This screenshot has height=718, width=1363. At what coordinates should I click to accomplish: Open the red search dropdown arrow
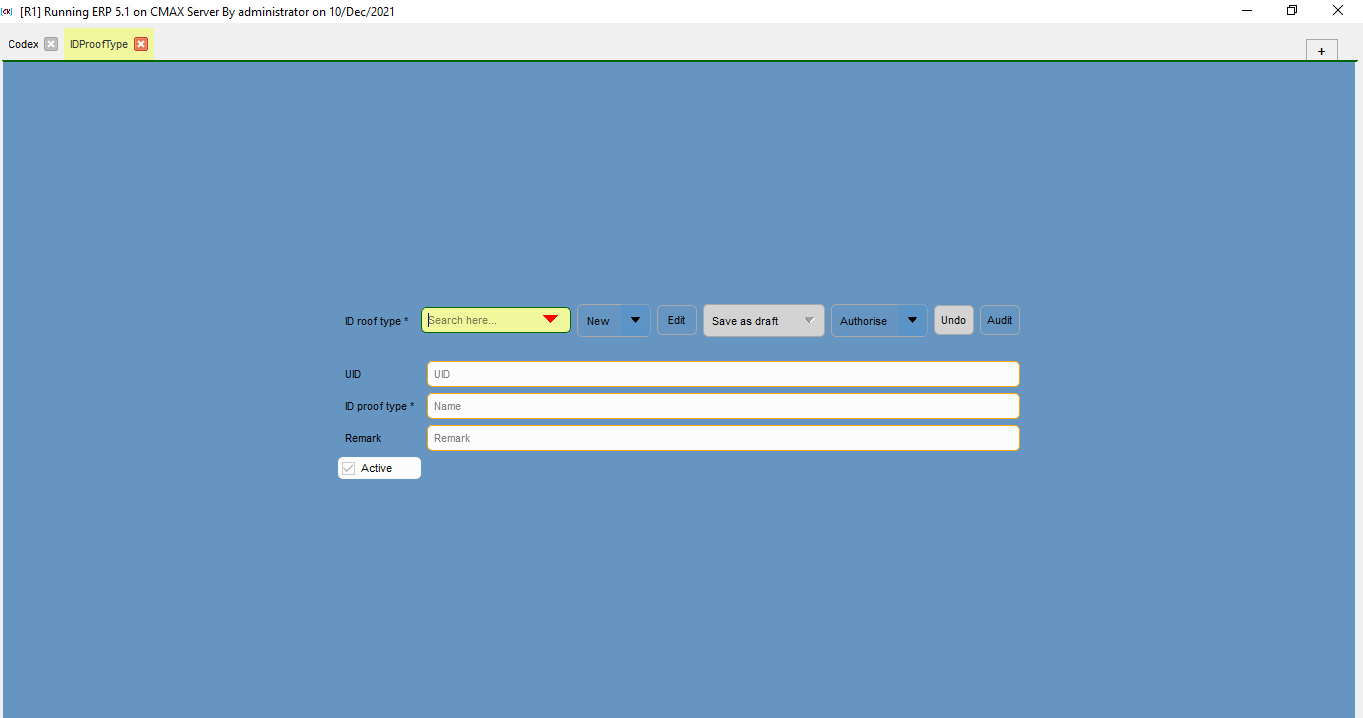550,320
